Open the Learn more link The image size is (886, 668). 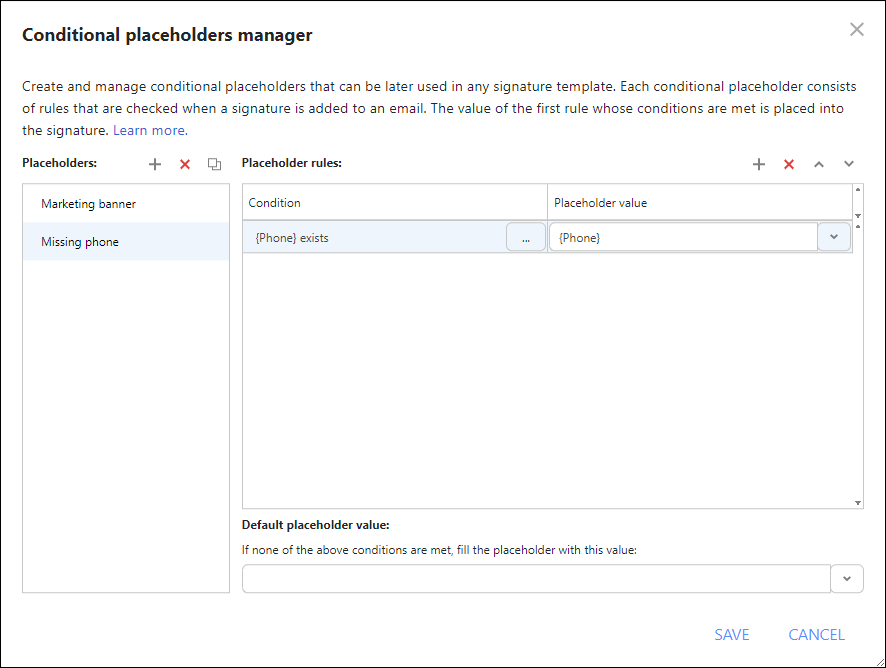pos(148,130)
